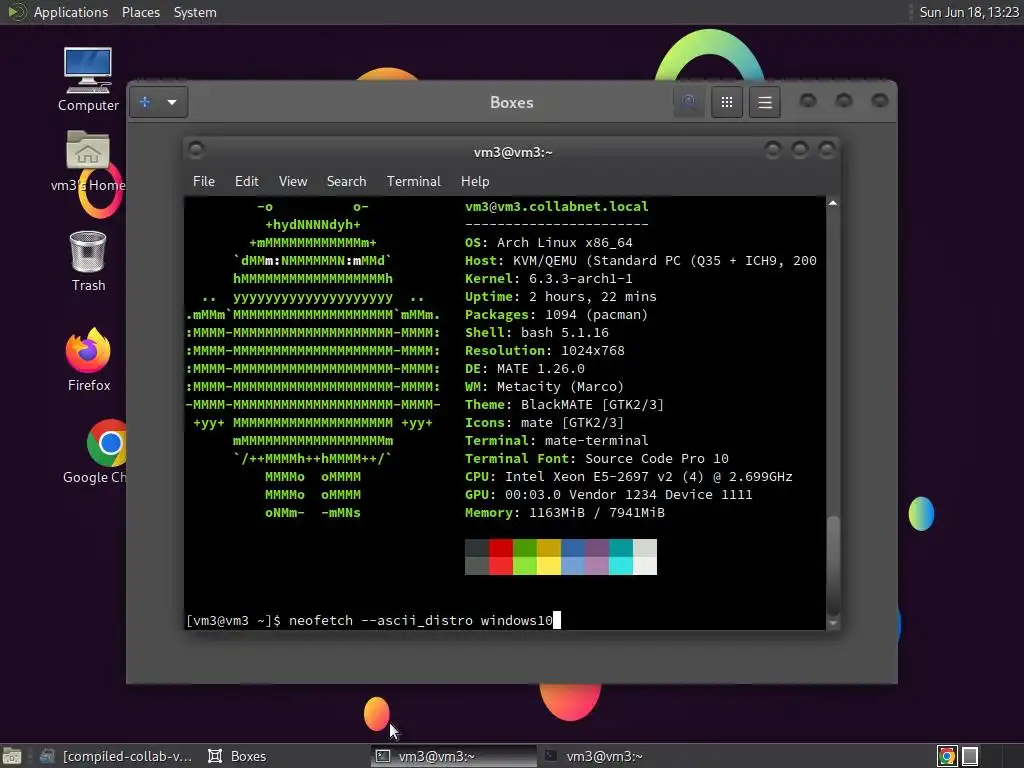Open the Edit menu in the terminal

(246, 181)
